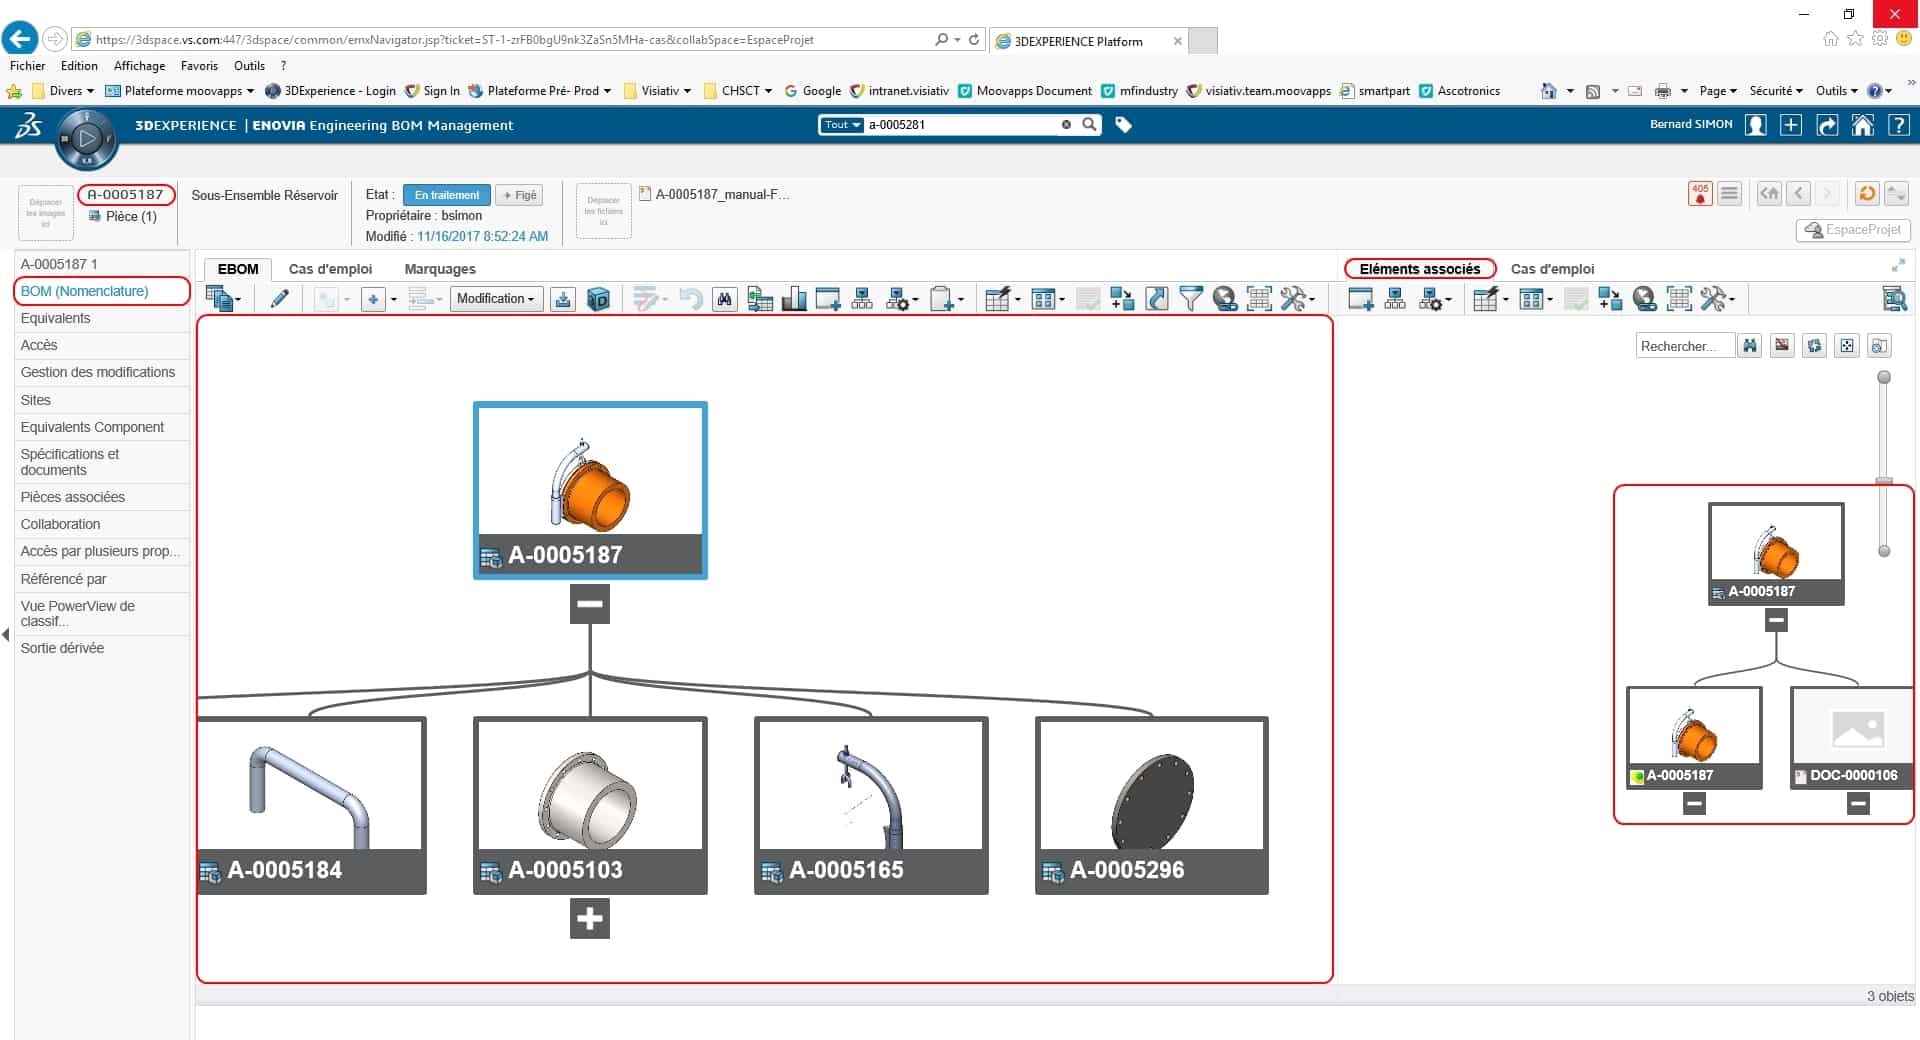The width and height of the screenshot is (1920, 1040).
Task: Select the A-0005165 part thumbnail
Action: [x=871, y=805]
